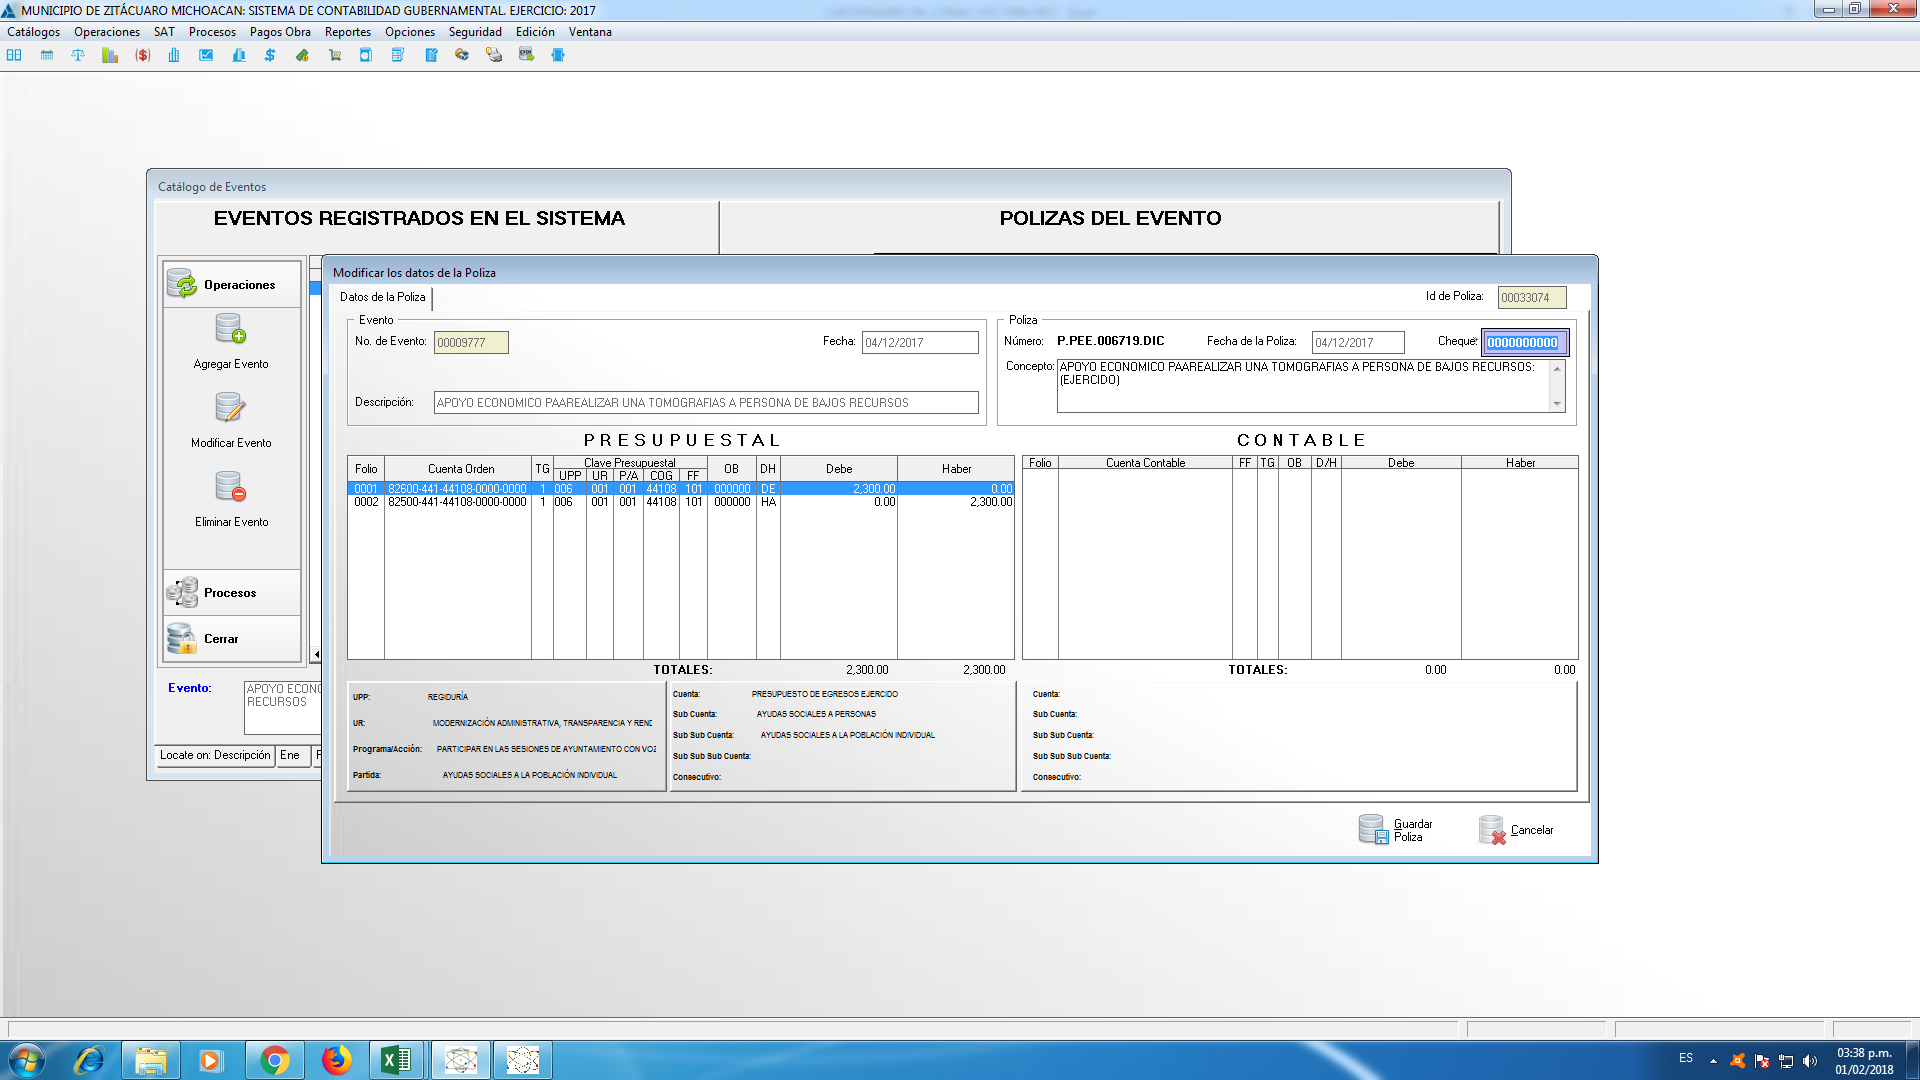1920x1080 pixels.
Task: Expand the Procesos section
Action: [231, 593]
